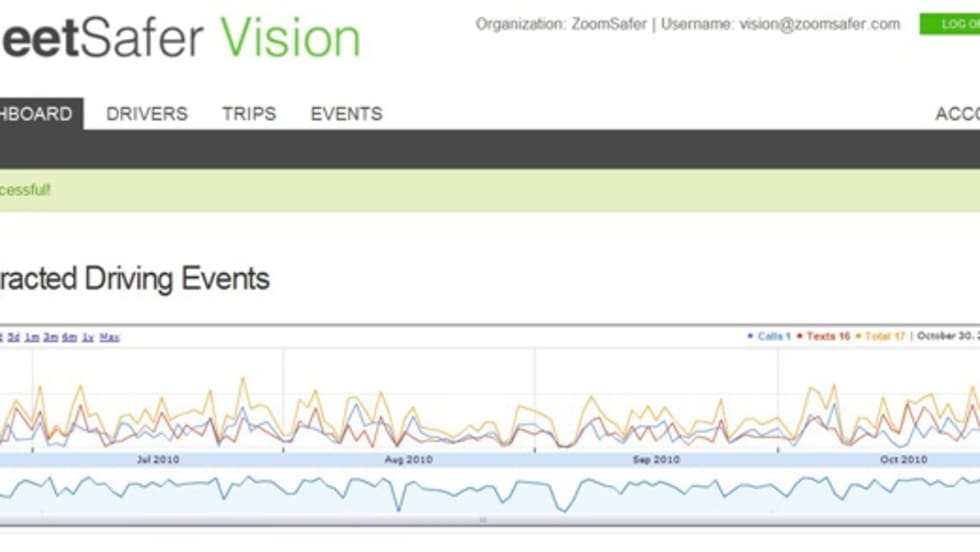
Task: Click the green Log Off button
Action: (x=949, y=24)
